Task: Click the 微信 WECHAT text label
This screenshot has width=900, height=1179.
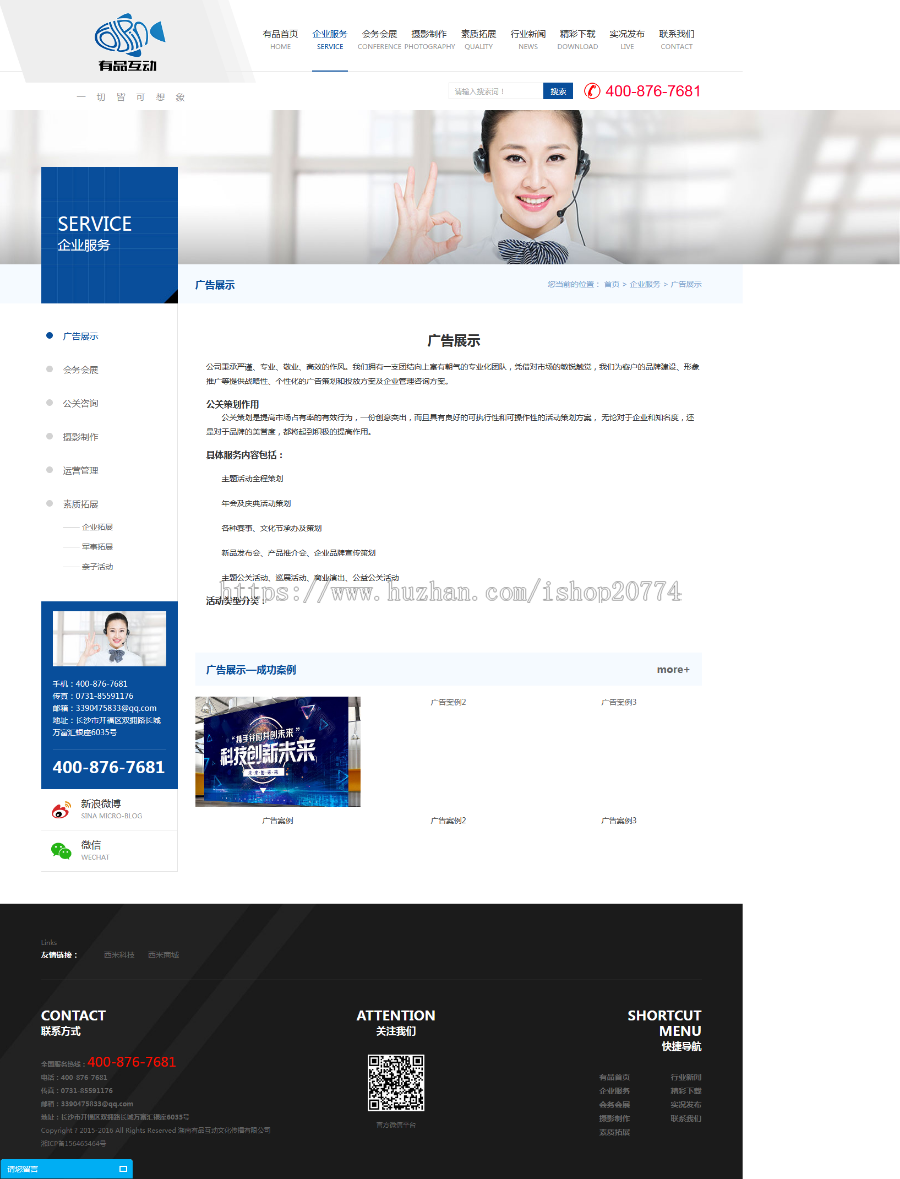Action: [x=95, y=850]
